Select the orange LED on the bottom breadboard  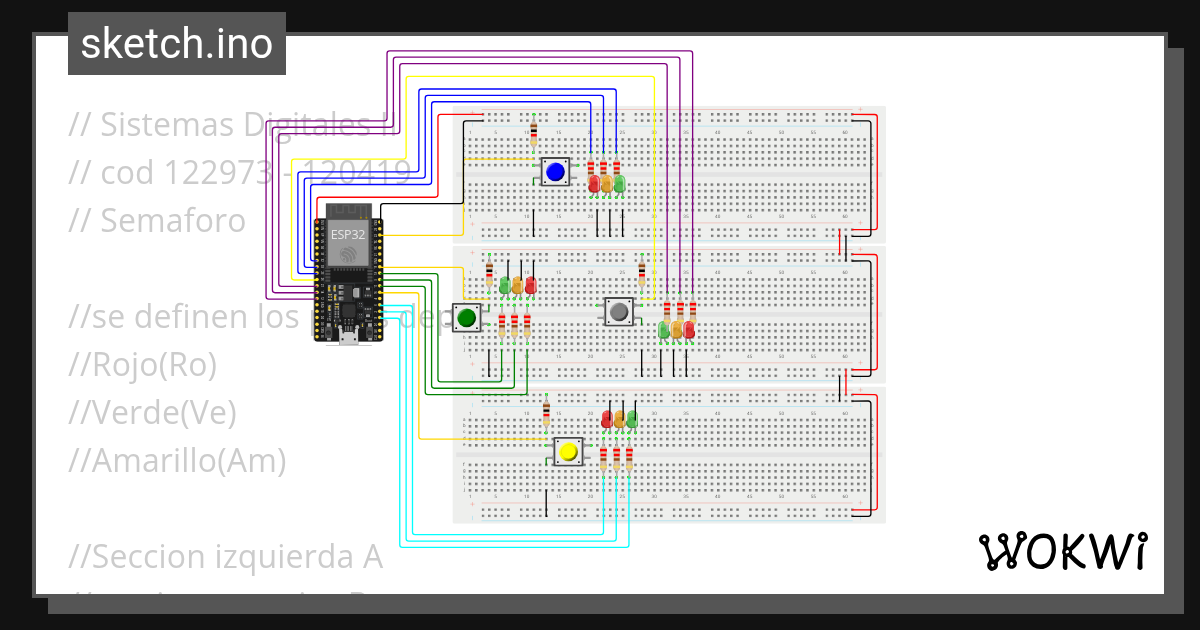click(x=620, y=420)
